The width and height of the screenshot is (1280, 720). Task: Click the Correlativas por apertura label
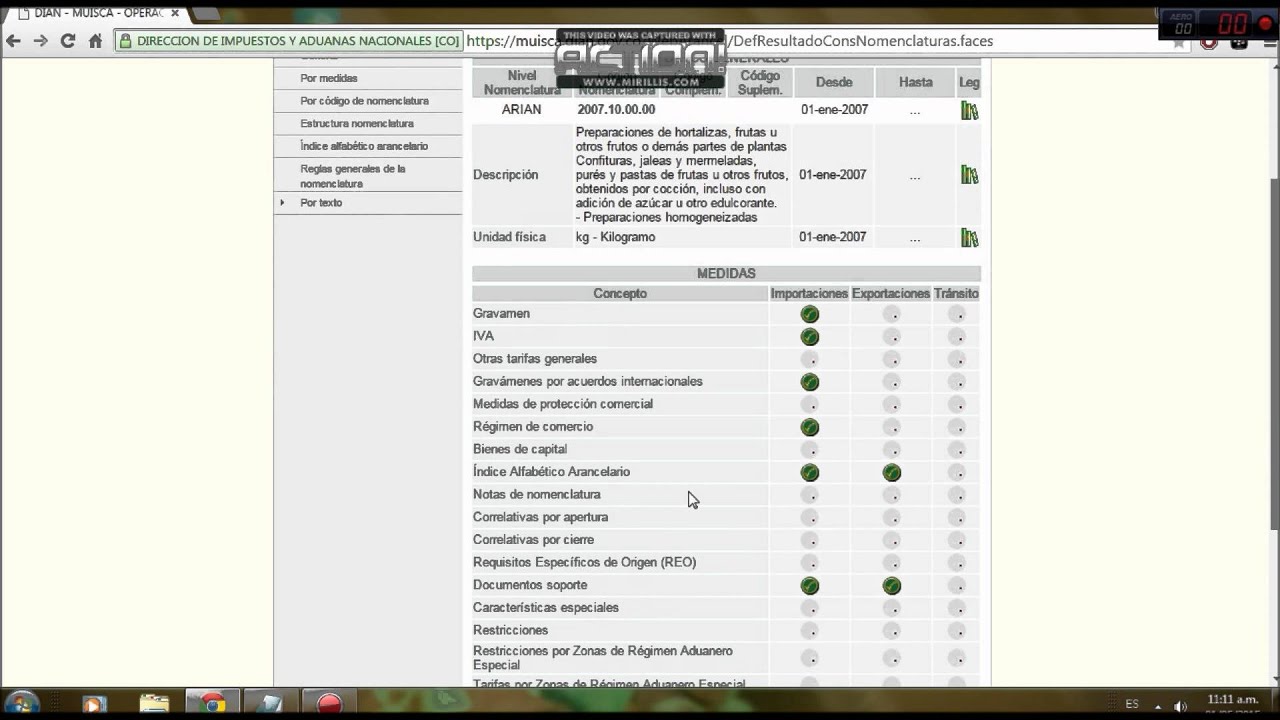tap(540, 517)
